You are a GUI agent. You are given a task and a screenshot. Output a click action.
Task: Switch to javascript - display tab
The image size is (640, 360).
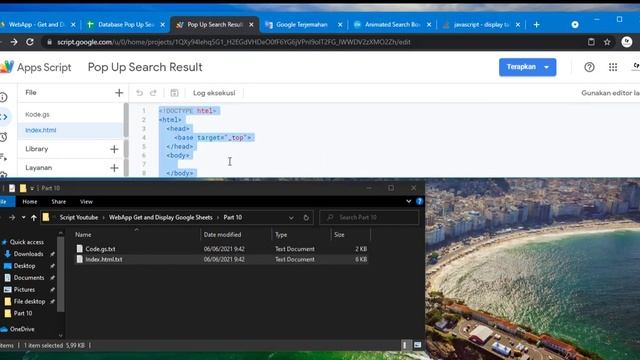(x=481, y=25)
